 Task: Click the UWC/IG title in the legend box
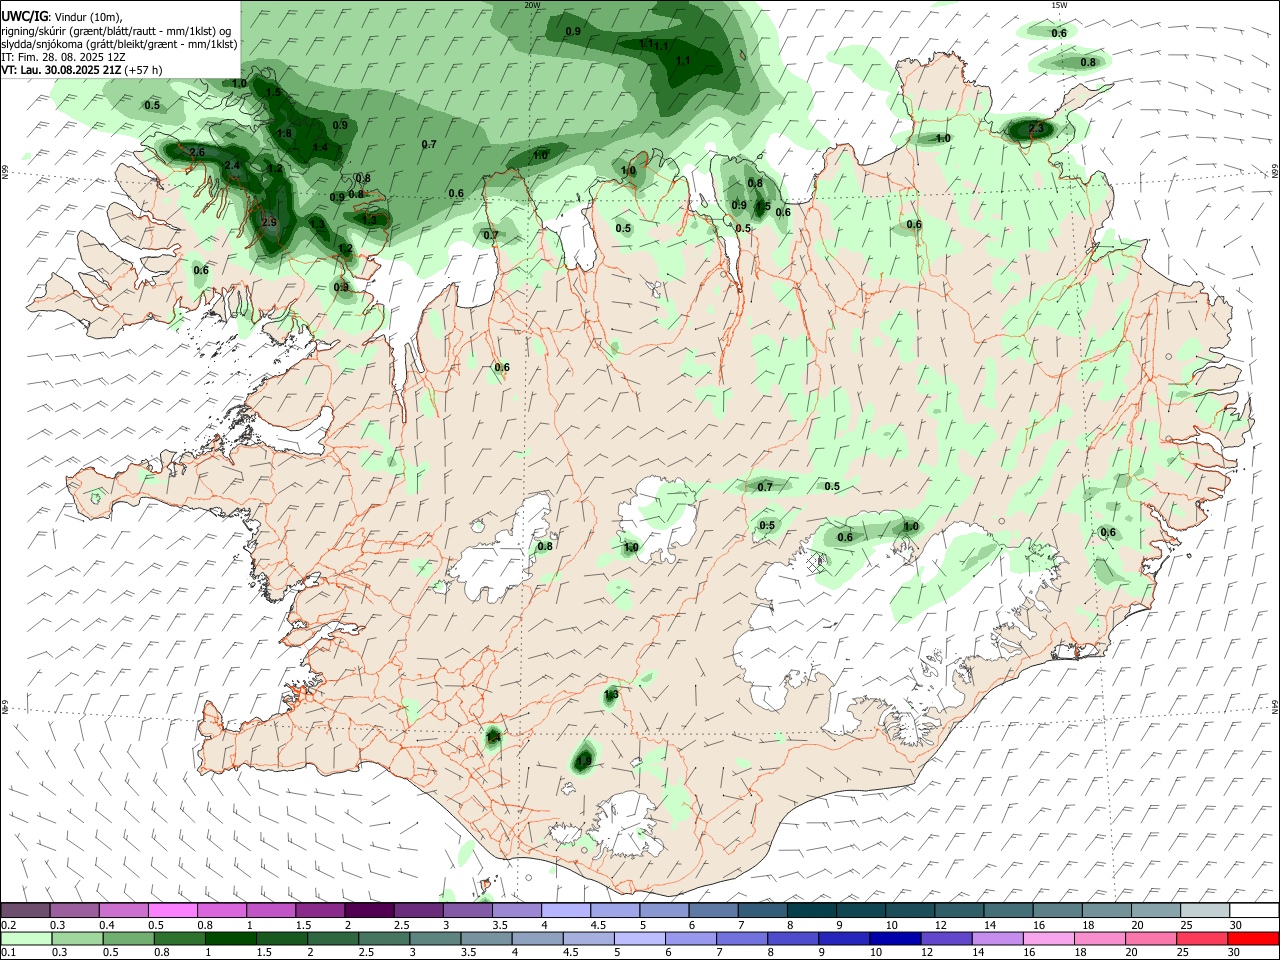(x=24, y=16)
